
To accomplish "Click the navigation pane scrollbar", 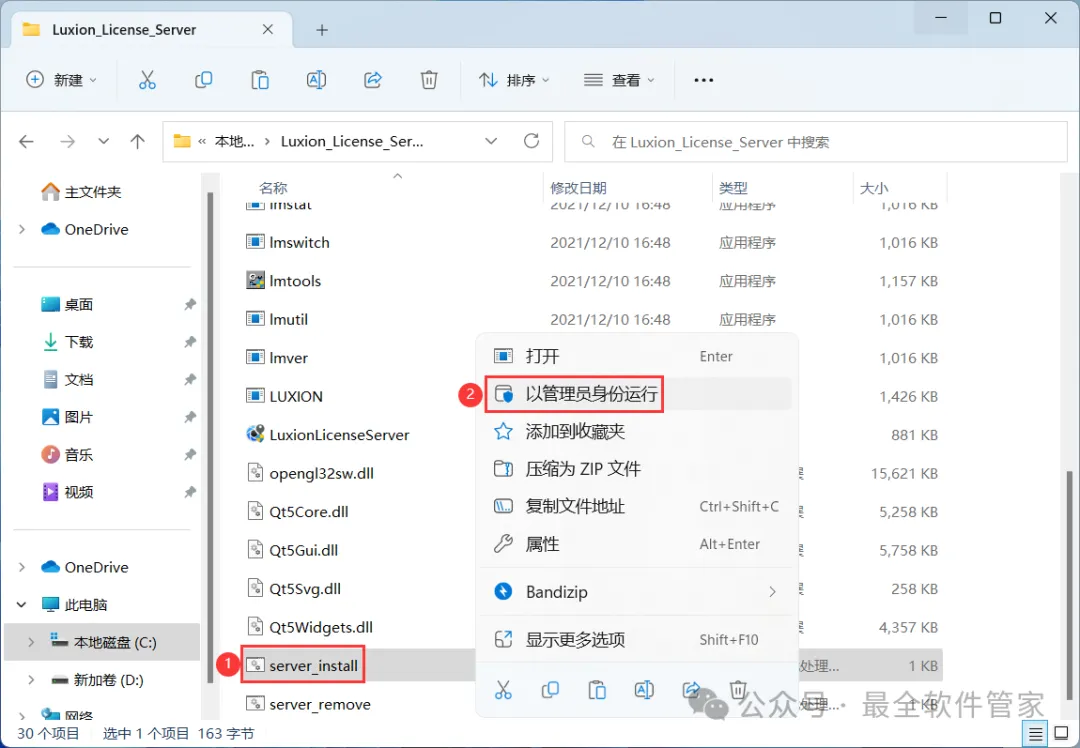I will pyautogui.click(x=210, y=437).
